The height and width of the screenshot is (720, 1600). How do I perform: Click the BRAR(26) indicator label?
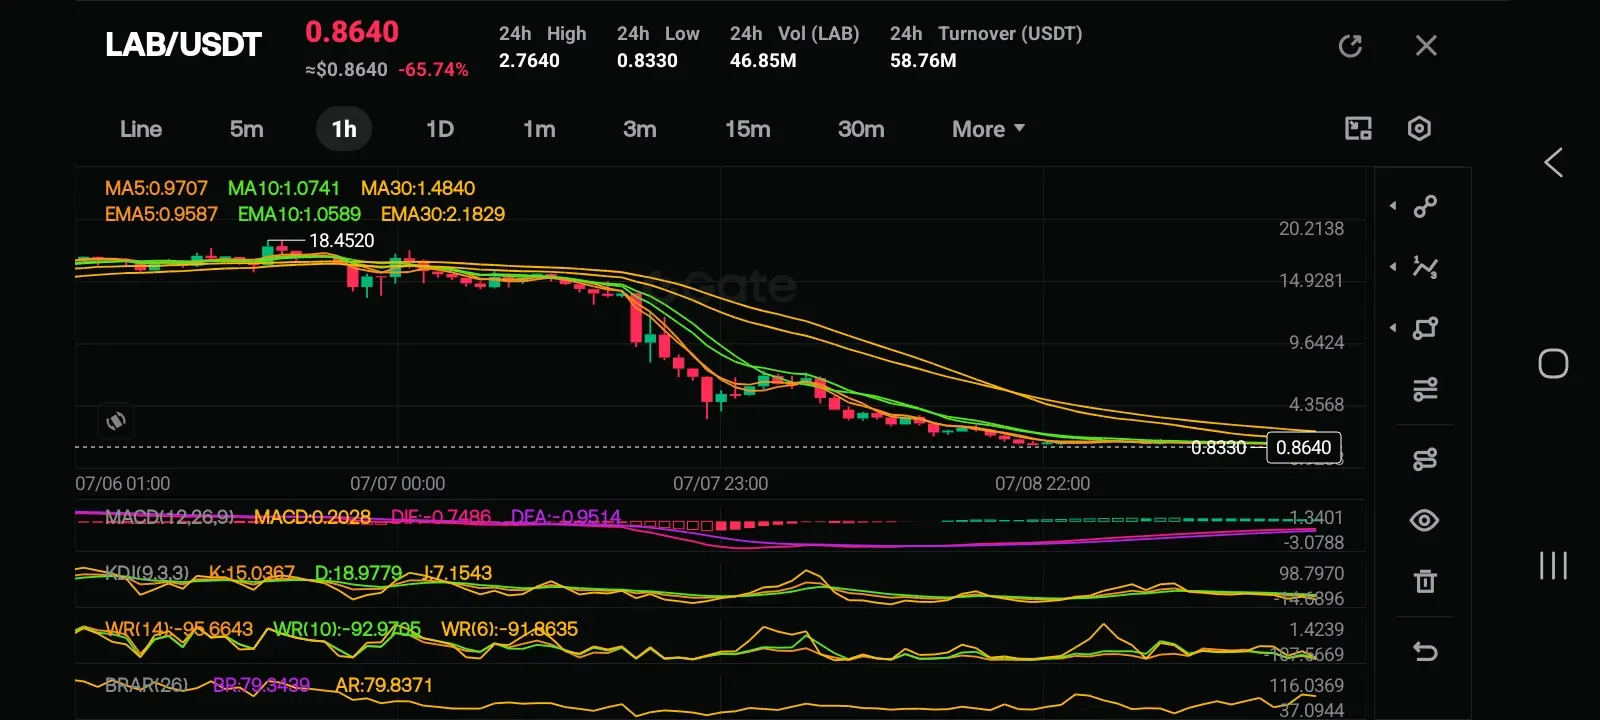(146, 685)
